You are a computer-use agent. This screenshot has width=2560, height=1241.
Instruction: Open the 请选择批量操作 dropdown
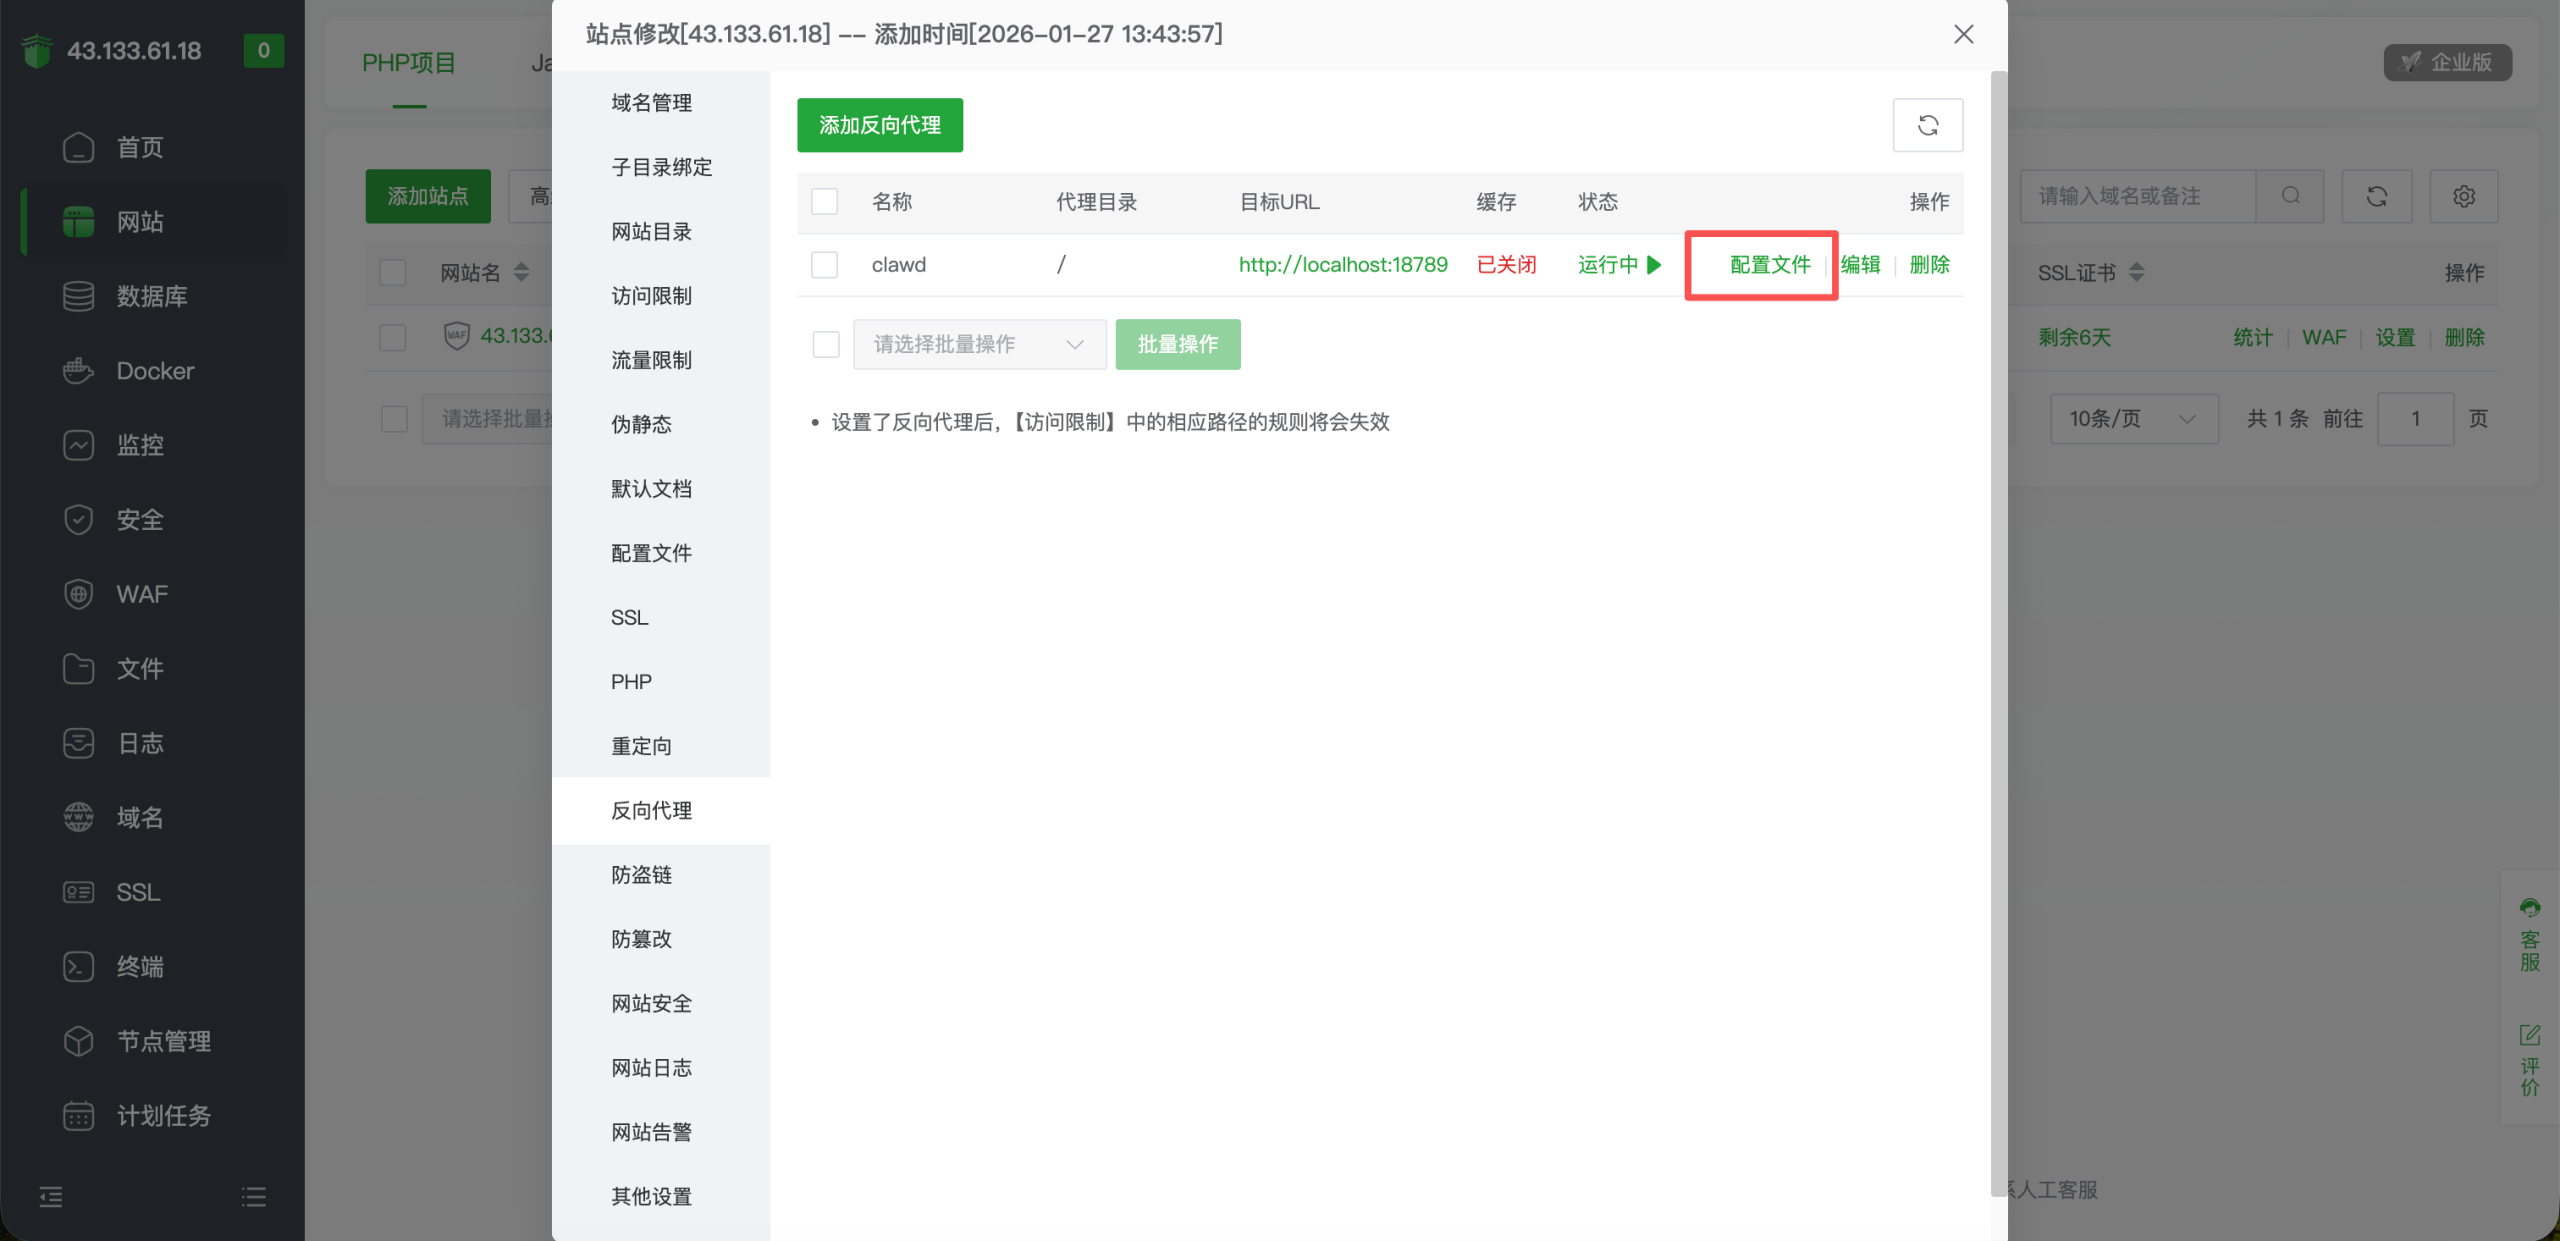click(978, 344)
